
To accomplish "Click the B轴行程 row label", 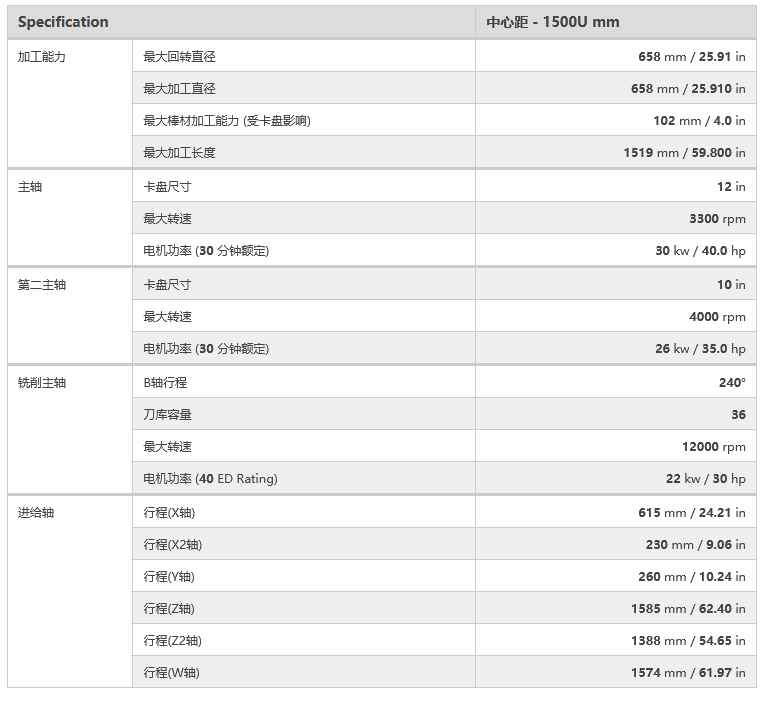I will click(165, 383).
